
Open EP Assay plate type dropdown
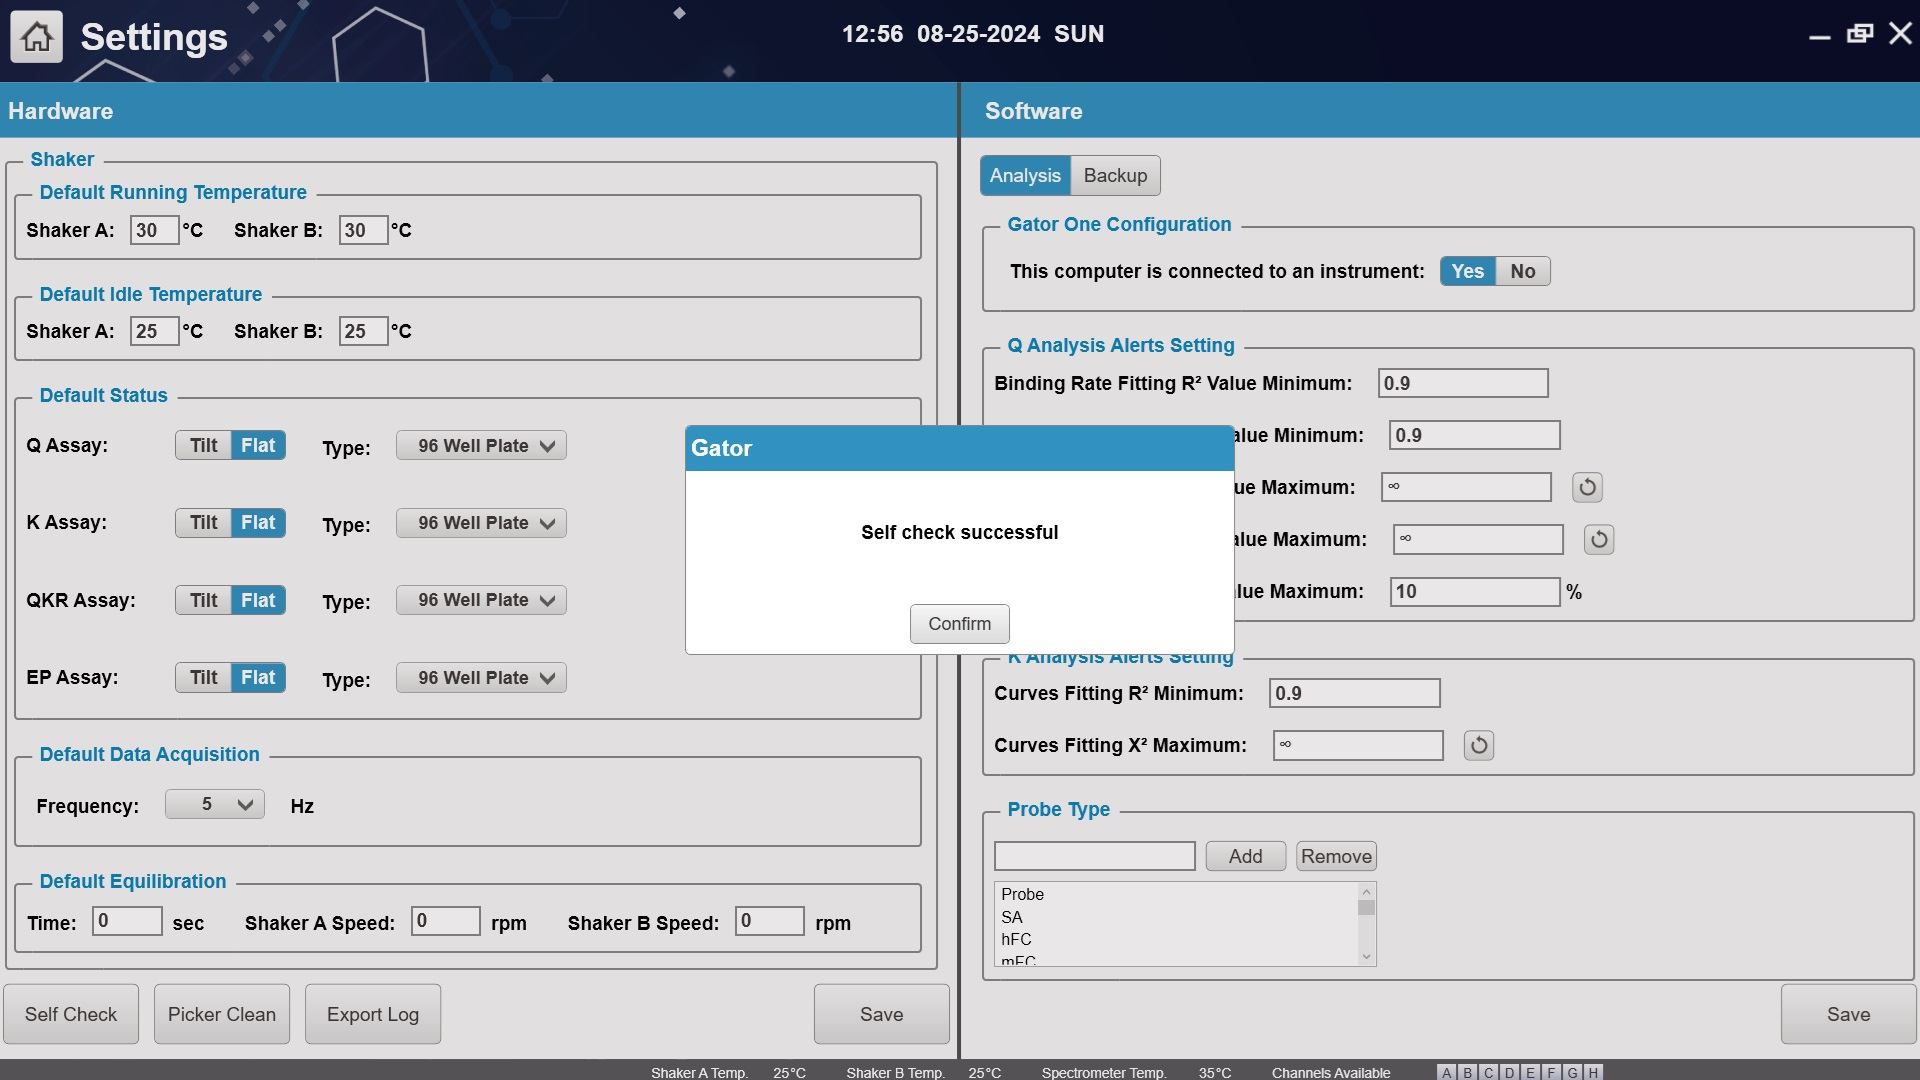tap(481, 677)
